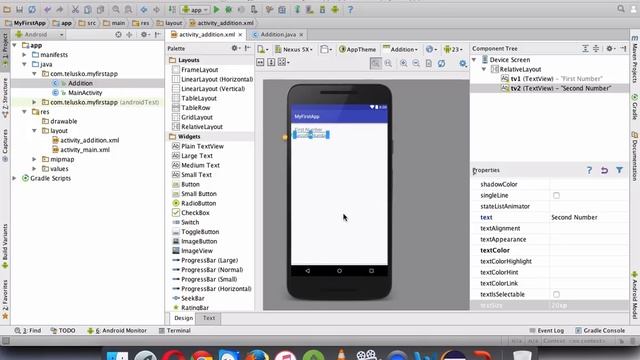Image resolution: width=640 pixels, height=360 pixels.
Task: Click the Properties restore default arrow icon
Action: [604, 170]
